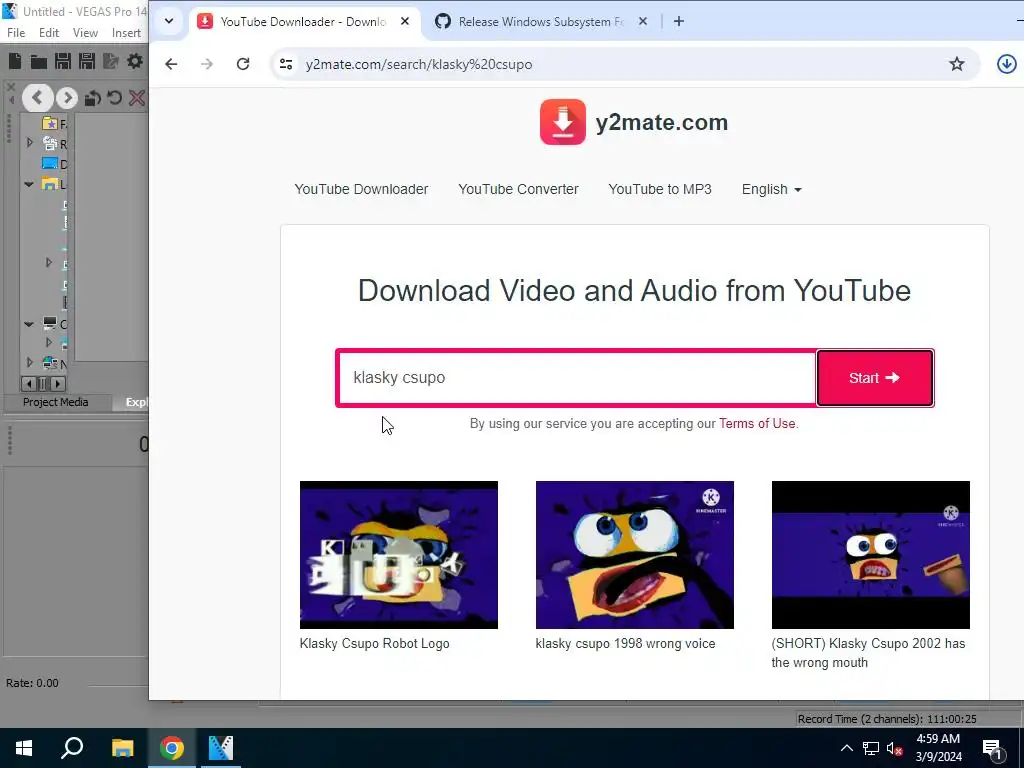The width and height of the screenshot is (1024, 768).
Task: View site information icon in address bar
Action: coord(286,64)
